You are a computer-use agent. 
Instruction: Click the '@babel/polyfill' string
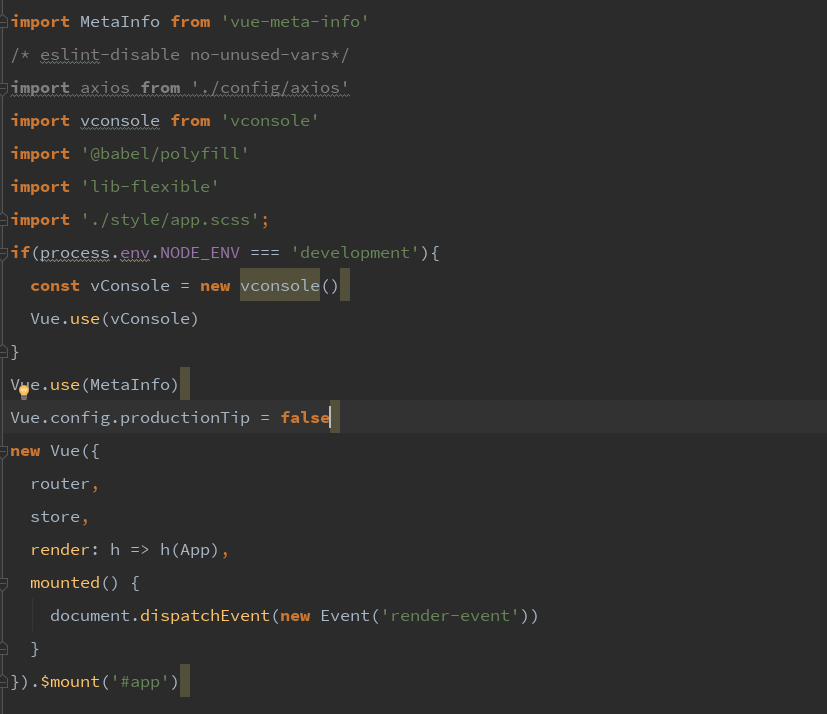[165, 154]
